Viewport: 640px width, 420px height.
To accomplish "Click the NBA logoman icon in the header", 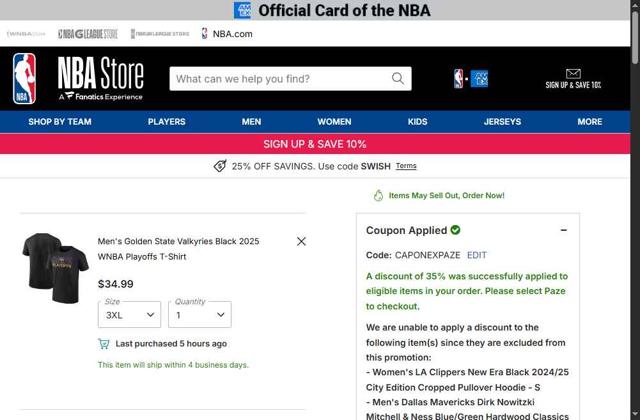I will point(24,78).
